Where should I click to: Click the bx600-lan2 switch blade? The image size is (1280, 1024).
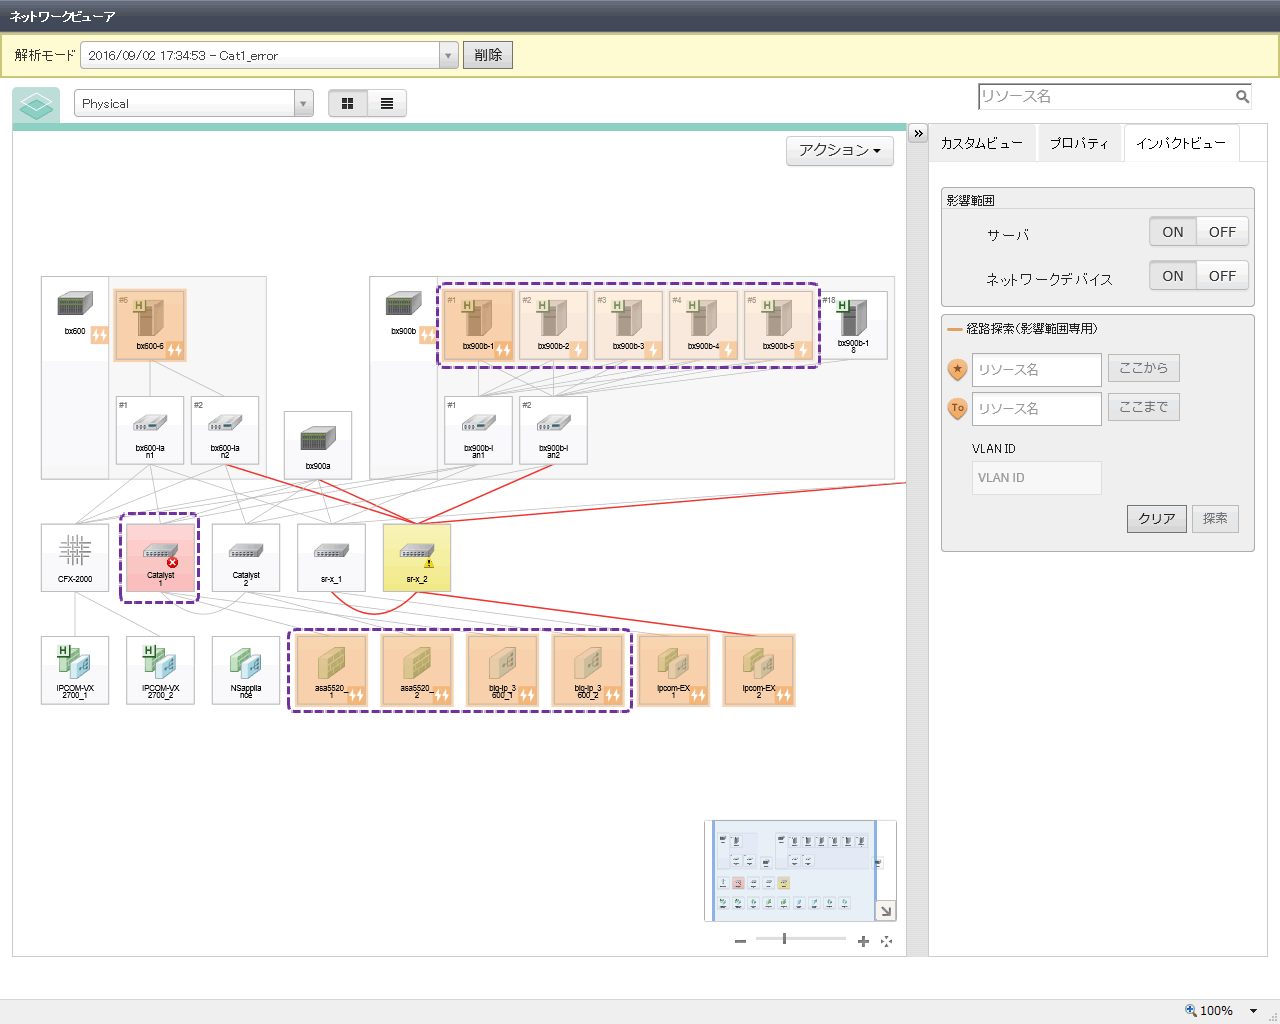tap(225, 430)
